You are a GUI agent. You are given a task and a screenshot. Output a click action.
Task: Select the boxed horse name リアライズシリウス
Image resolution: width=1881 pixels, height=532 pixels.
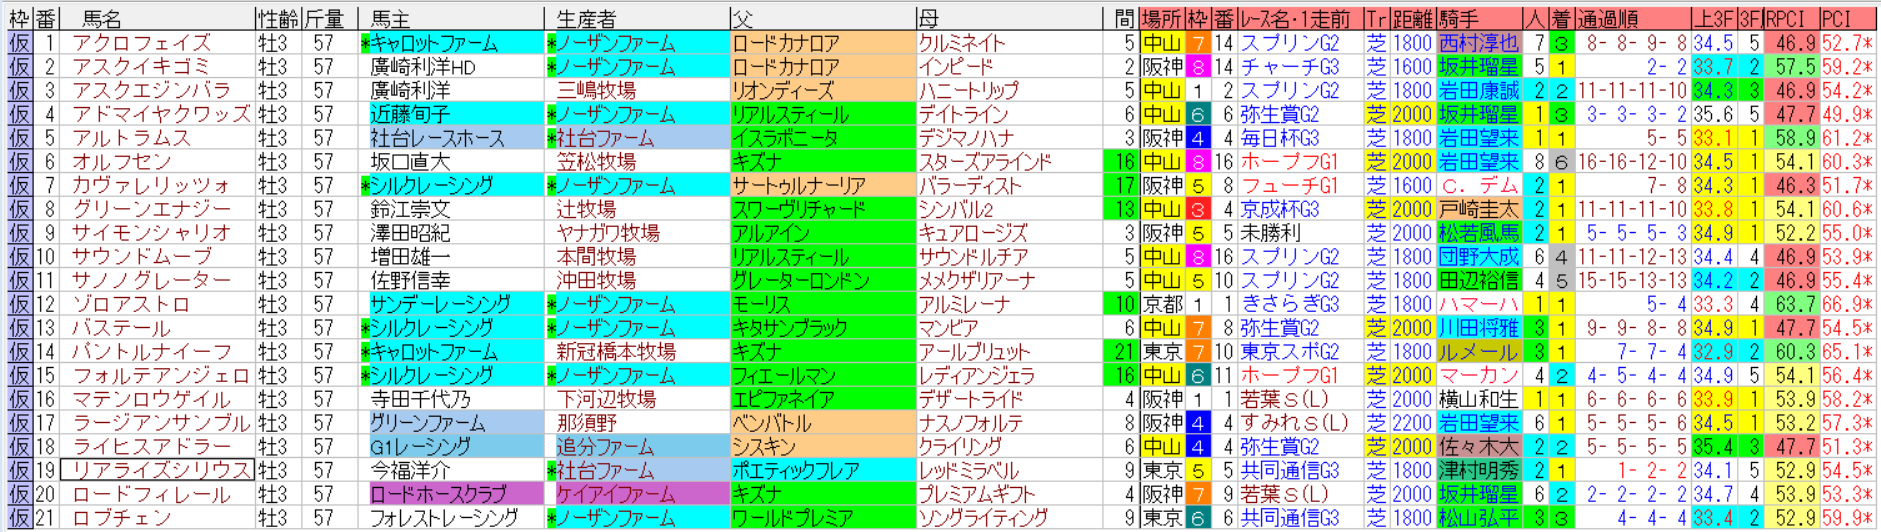pyautogui.click(x=158, y=470)
